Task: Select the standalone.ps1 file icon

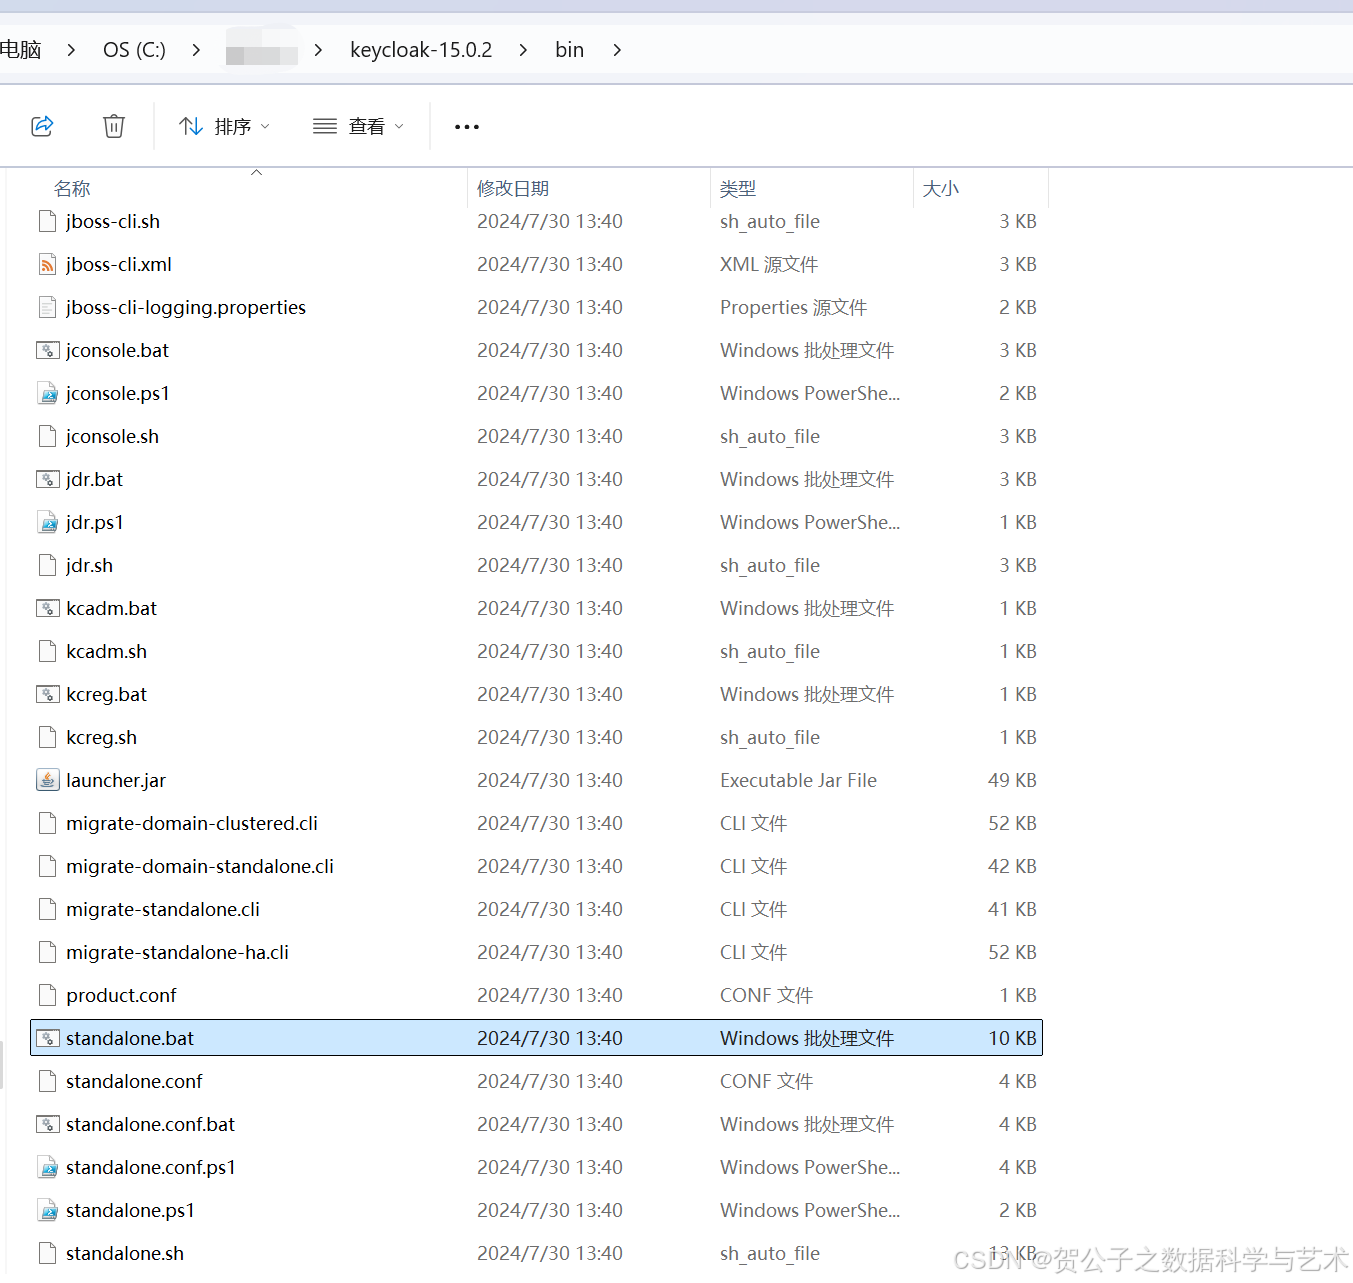Action: pyautogui.click(x=47, y=1210)
